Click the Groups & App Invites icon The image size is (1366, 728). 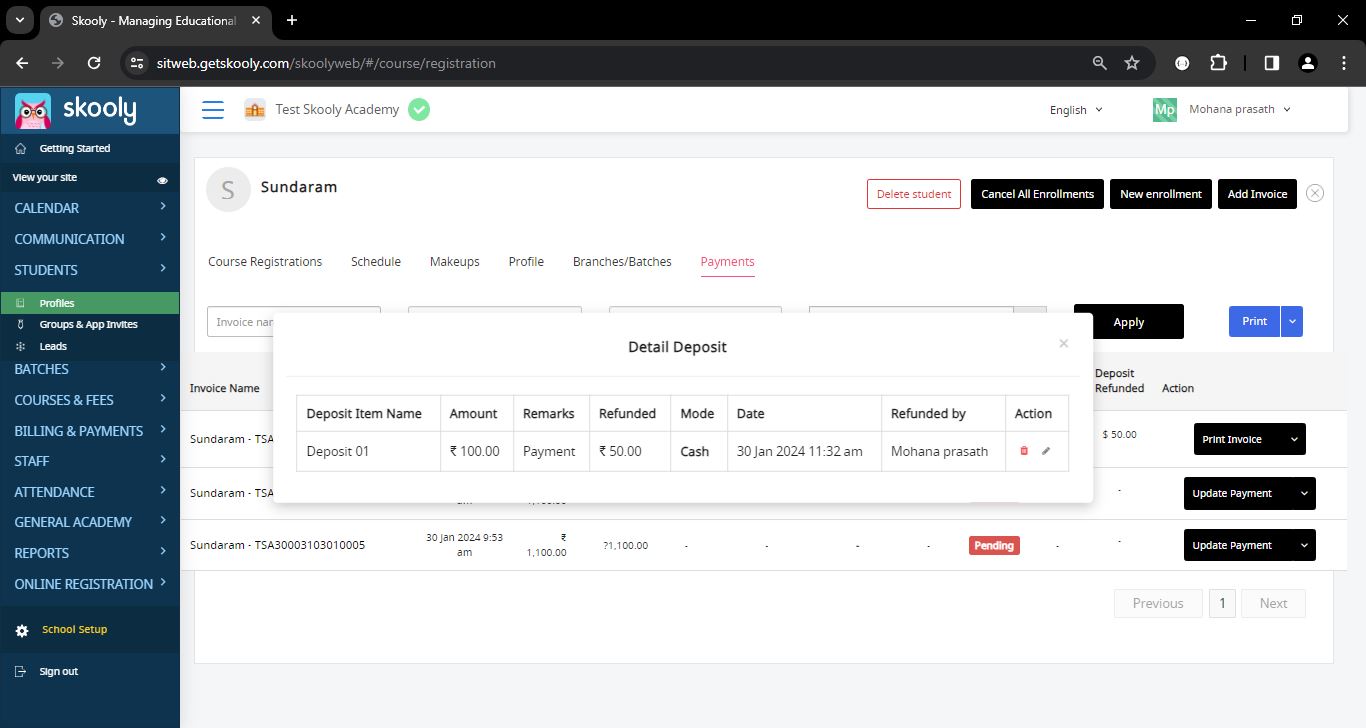click(x=20, y=324)
